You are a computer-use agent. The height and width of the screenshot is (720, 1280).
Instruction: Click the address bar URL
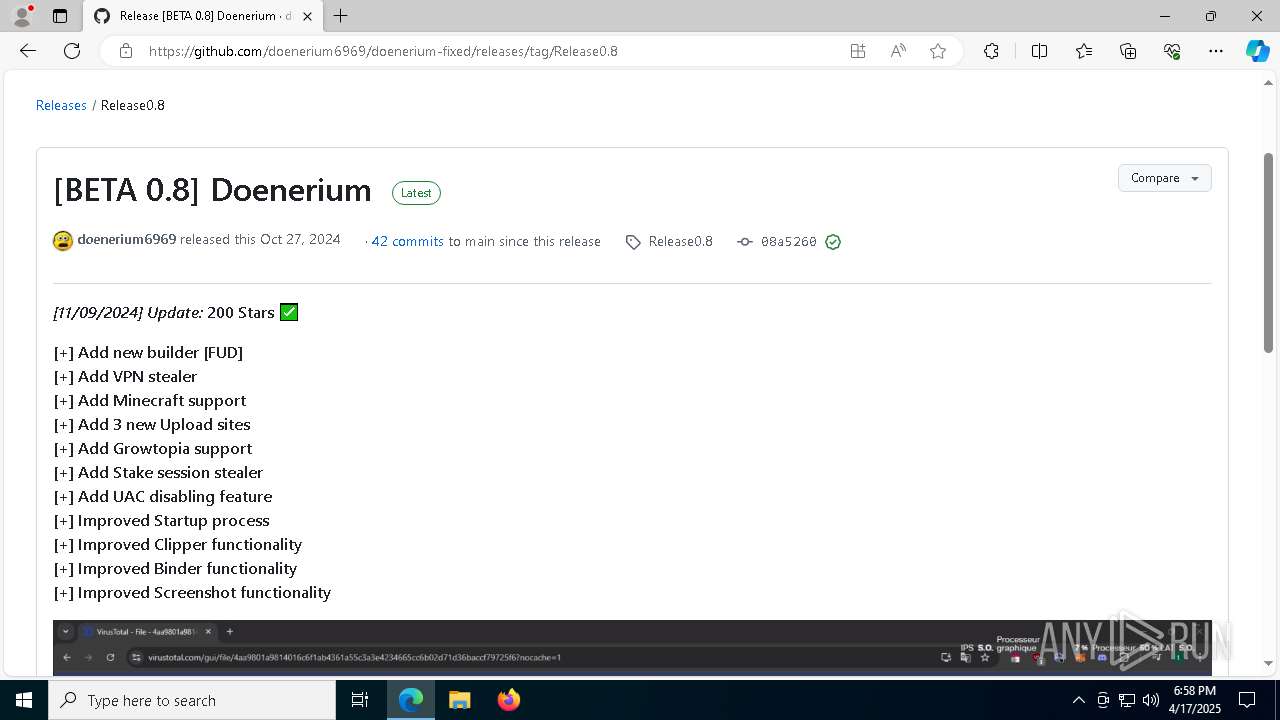point(383,51)
